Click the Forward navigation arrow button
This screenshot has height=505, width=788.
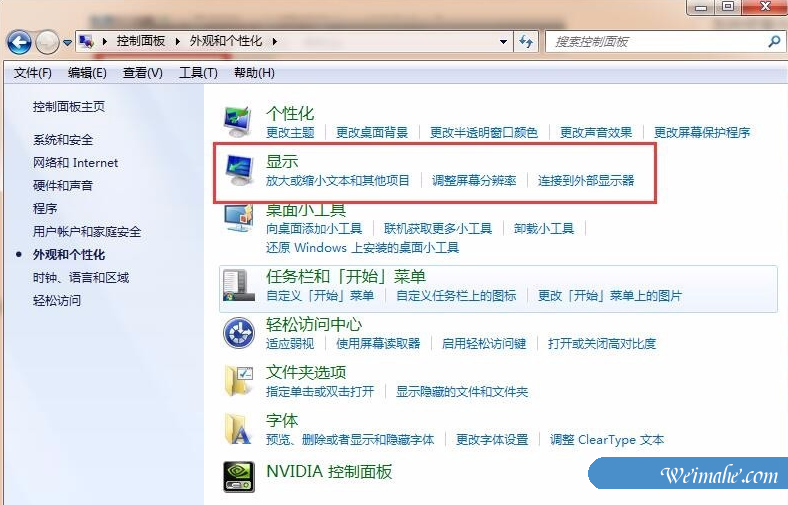pyautogui.click(x=47, y=42)
